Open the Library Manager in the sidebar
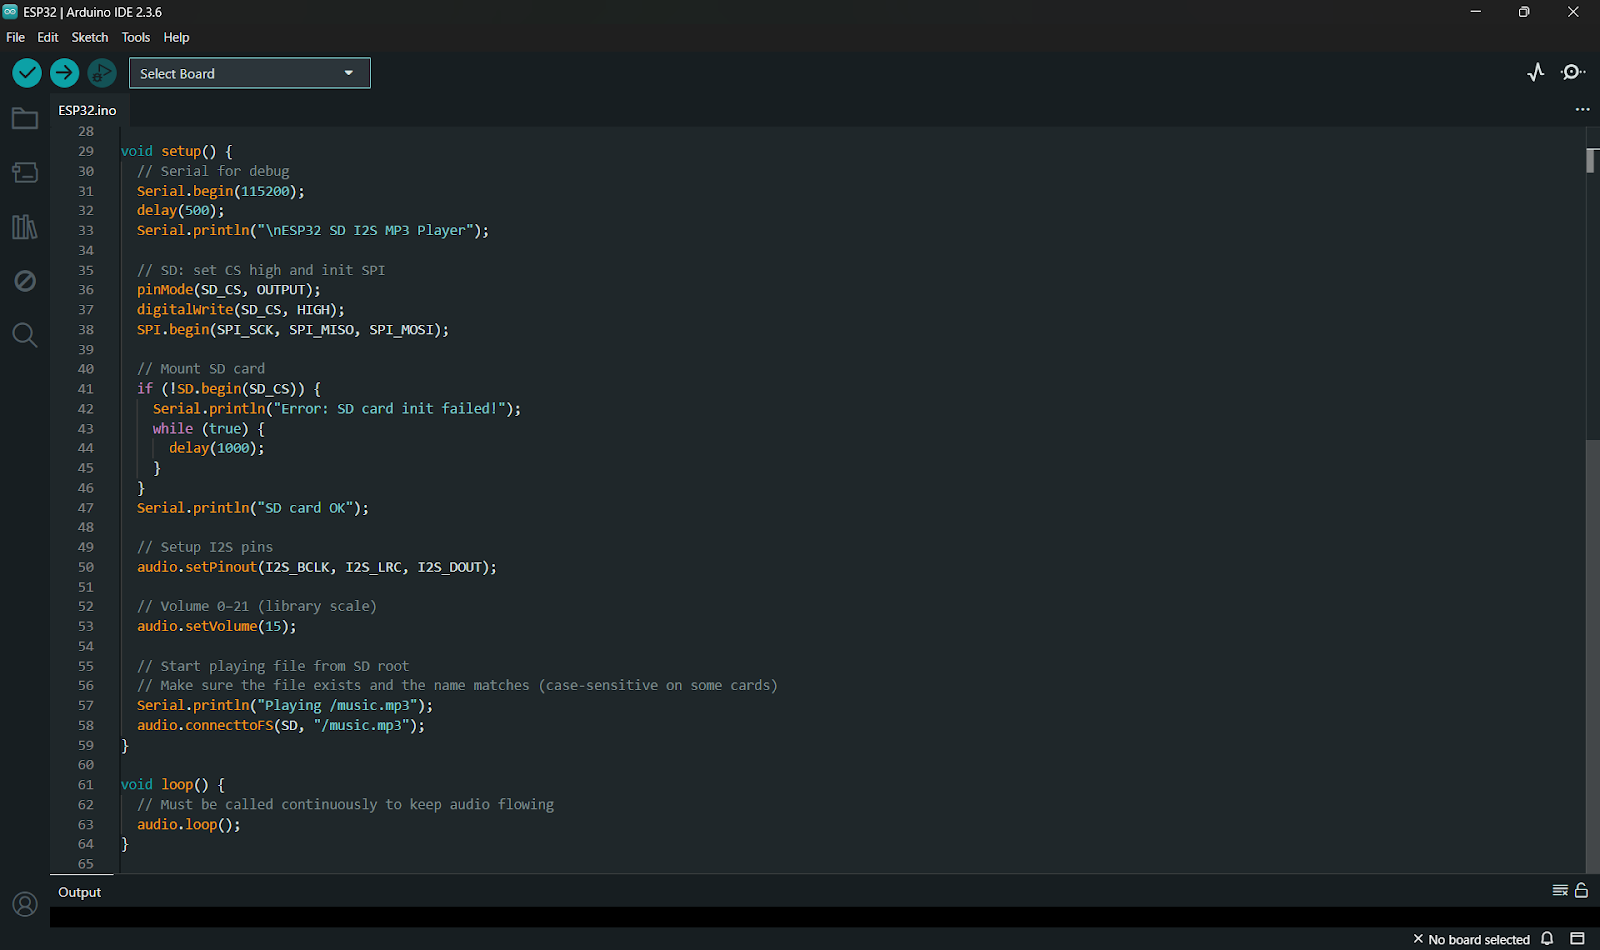 click(25, 227)
